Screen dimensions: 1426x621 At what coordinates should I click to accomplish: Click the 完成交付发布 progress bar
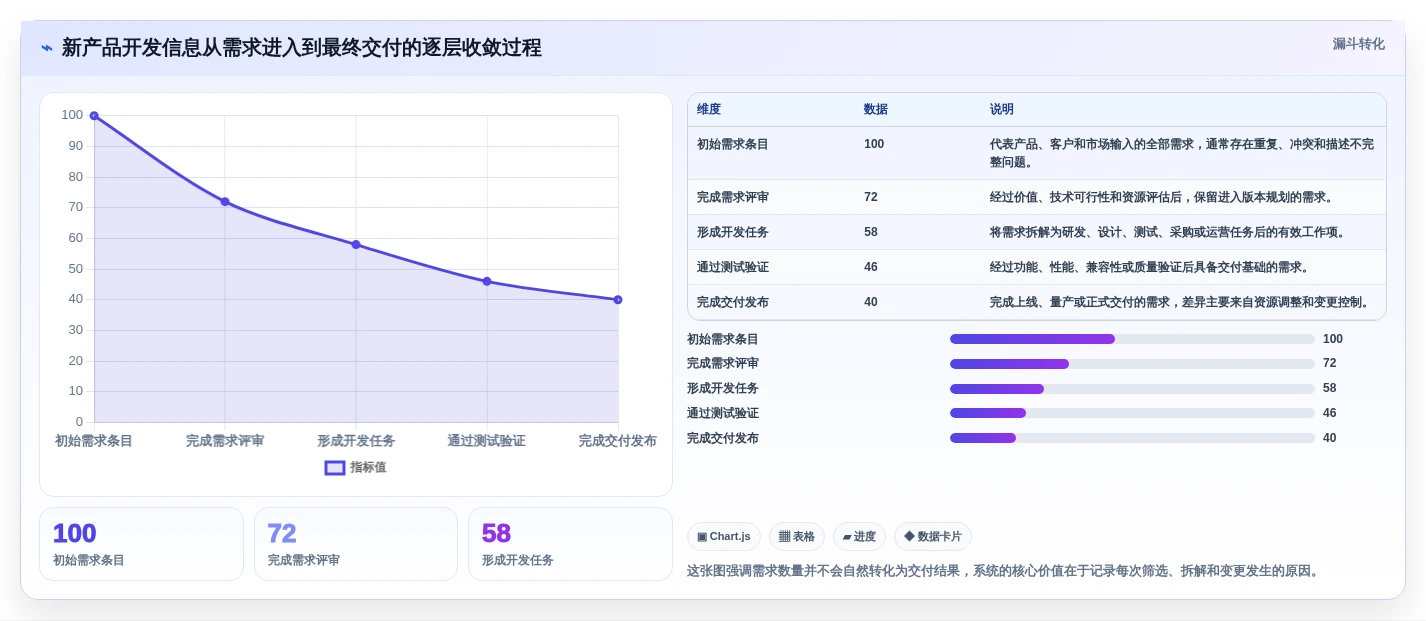[x=1132, y=438]
